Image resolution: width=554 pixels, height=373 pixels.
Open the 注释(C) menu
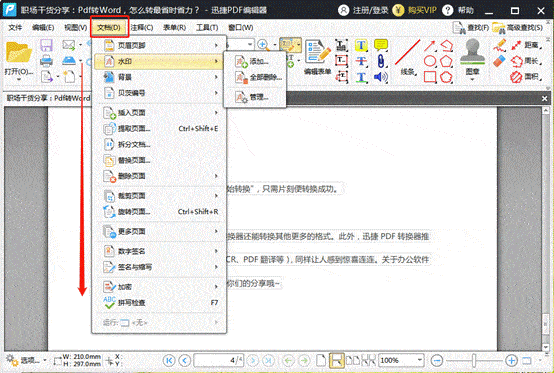click(142, 28)
